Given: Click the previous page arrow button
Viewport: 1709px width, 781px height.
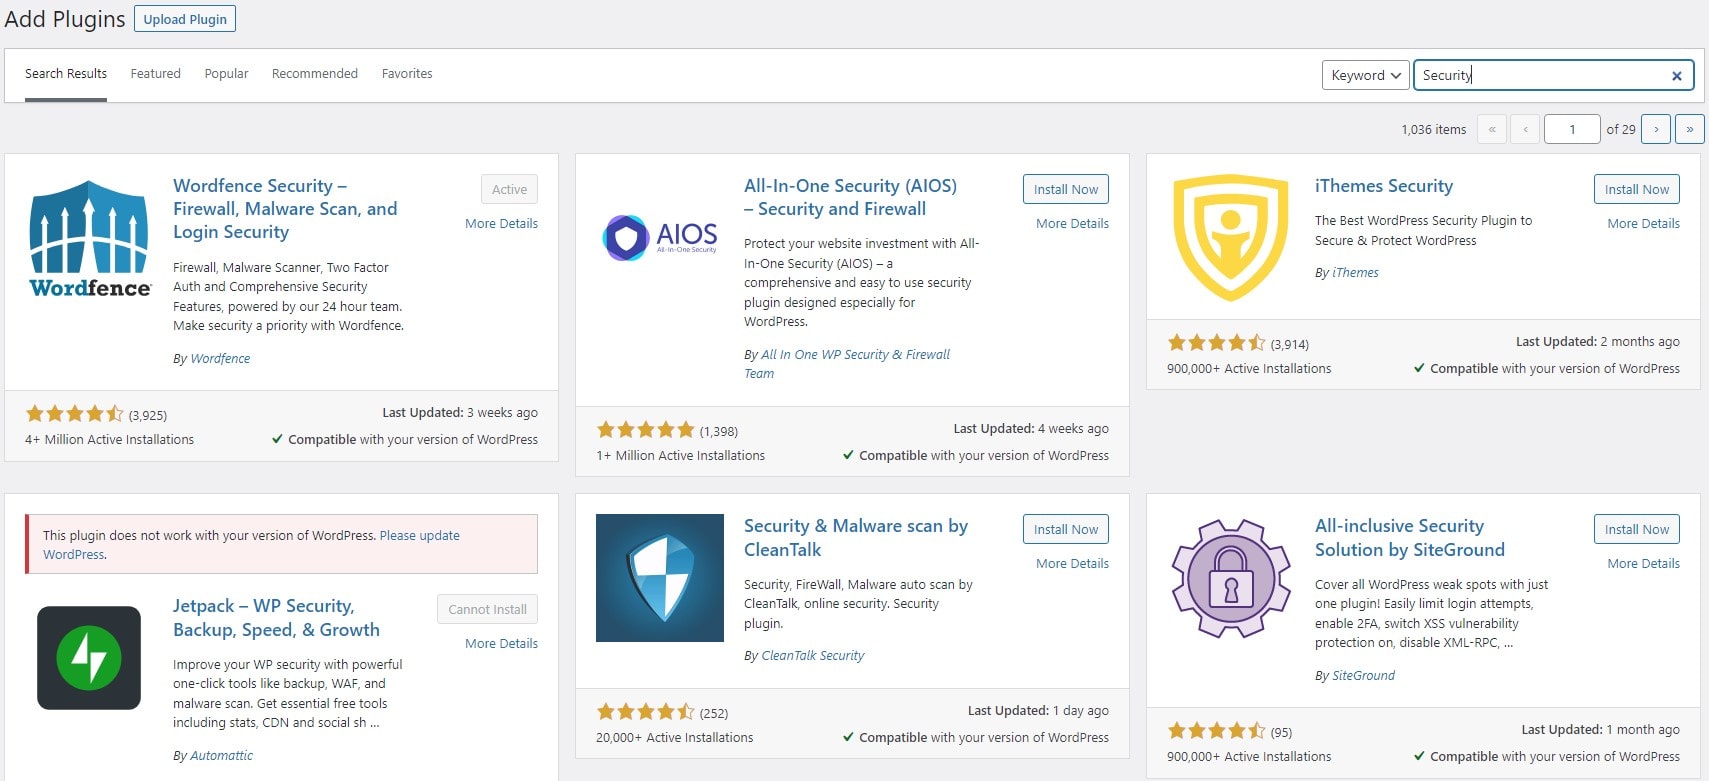Looking at the screenshot, I should coord(1525,129).
